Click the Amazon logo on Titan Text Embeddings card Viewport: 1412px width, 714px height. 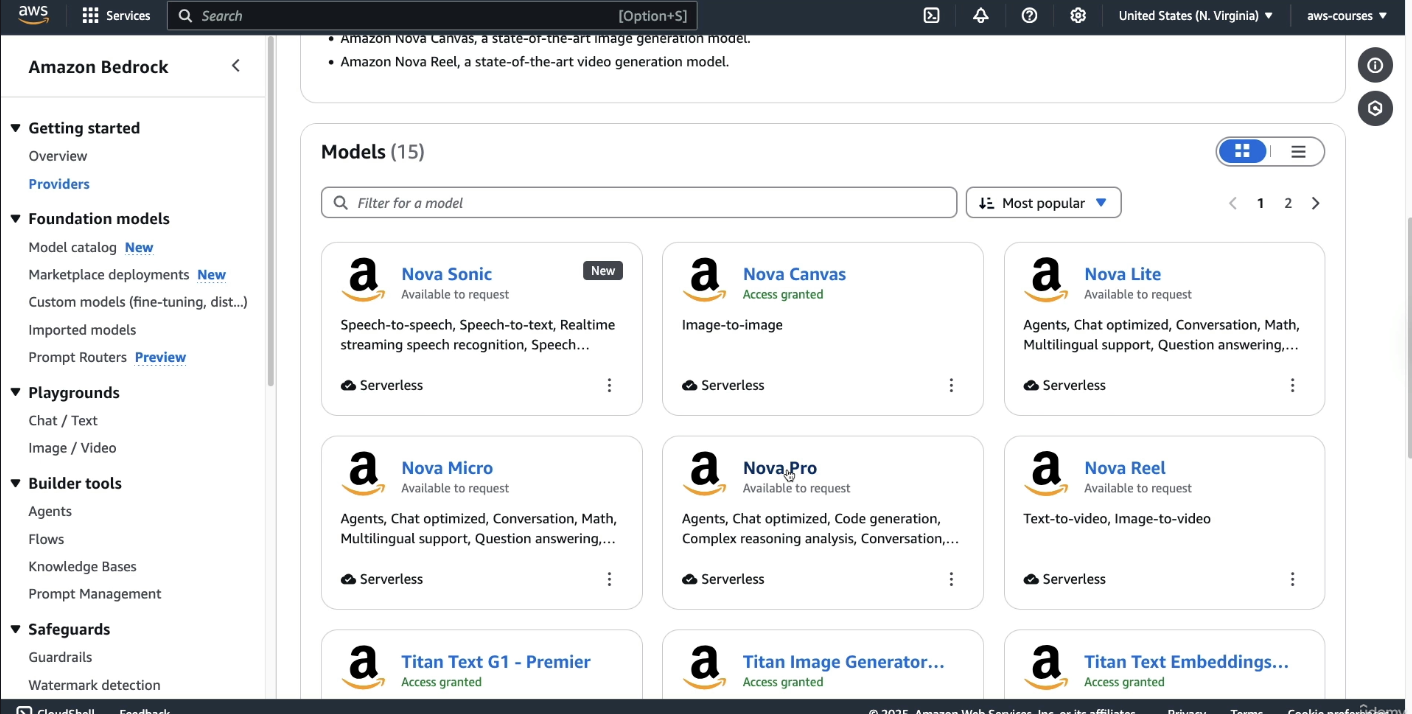pos(1046,669)
